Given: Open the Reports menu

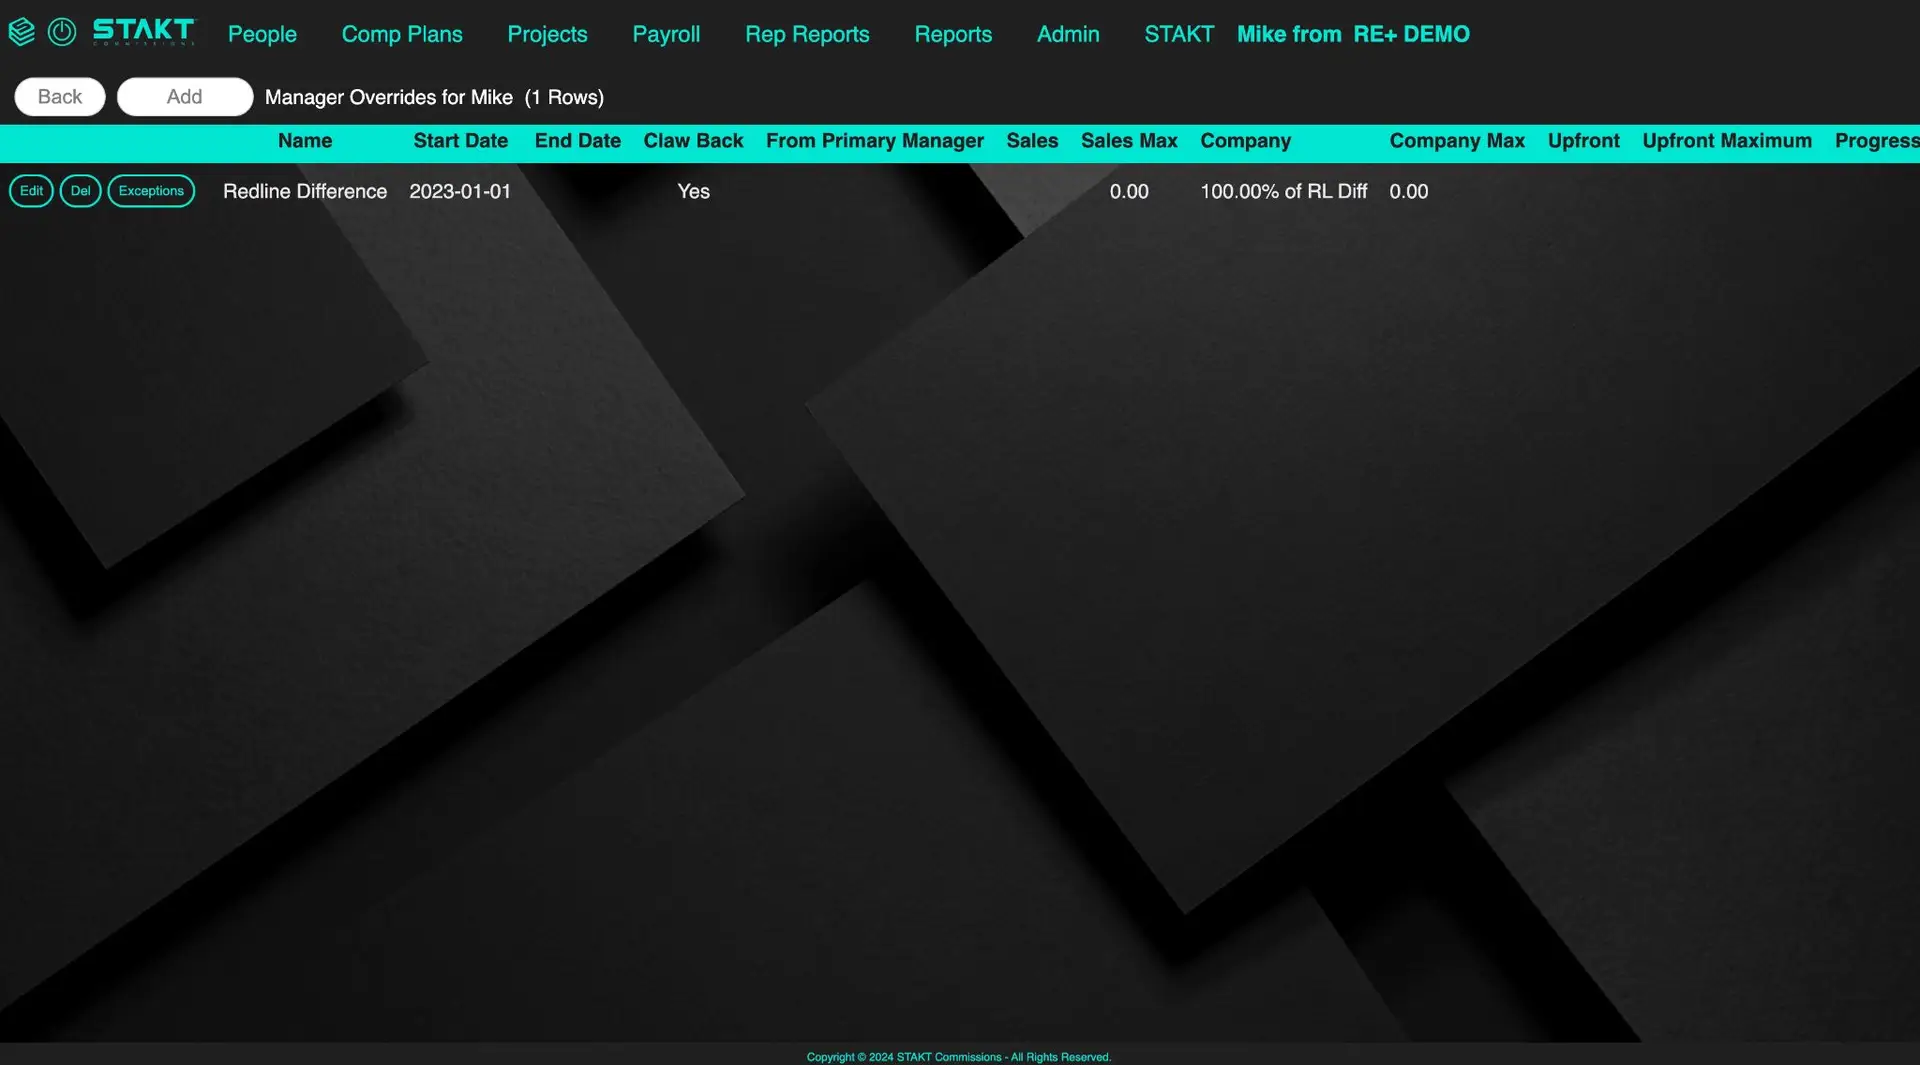Looking at the screenshot, I should click(953, 34).
